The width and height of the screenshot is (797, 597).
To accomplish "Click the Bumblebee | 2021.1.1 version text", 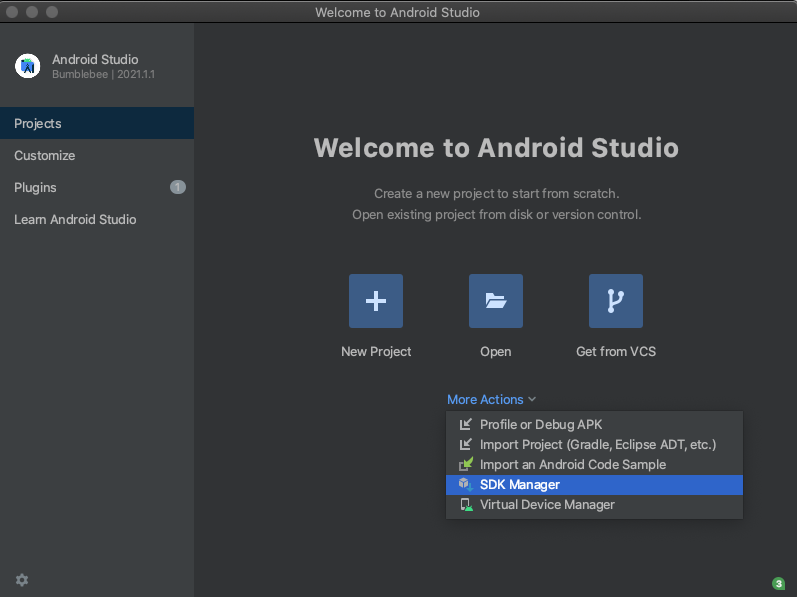I will (x=104, y=74).
